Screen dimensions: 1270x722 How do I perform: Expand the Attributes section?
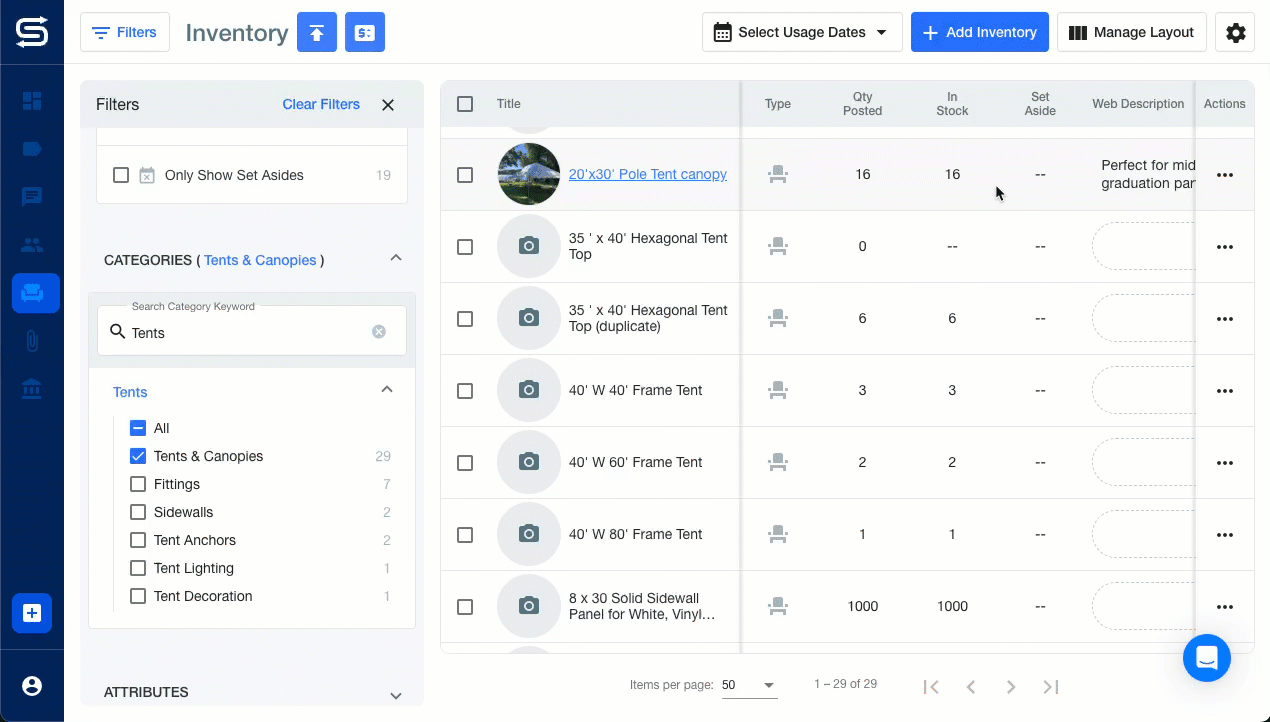(396, 695)
